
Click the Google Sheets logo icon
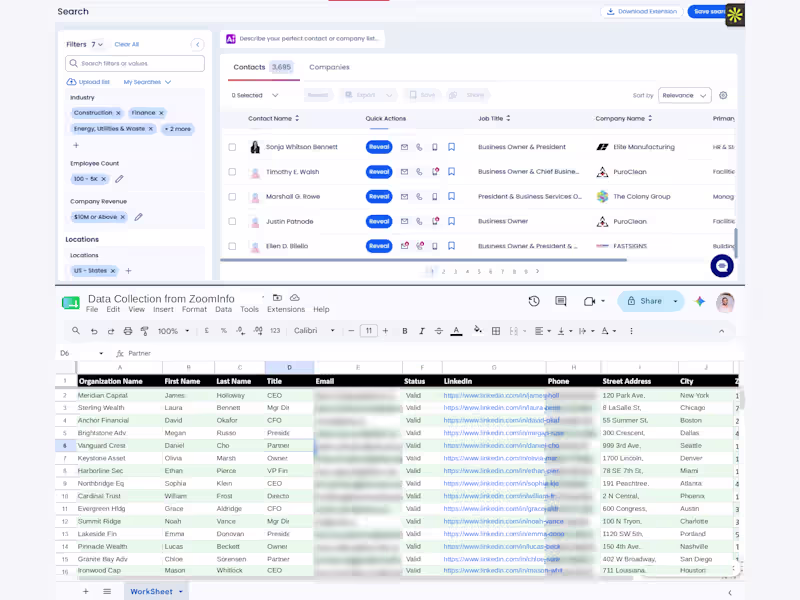pos(71,303)
